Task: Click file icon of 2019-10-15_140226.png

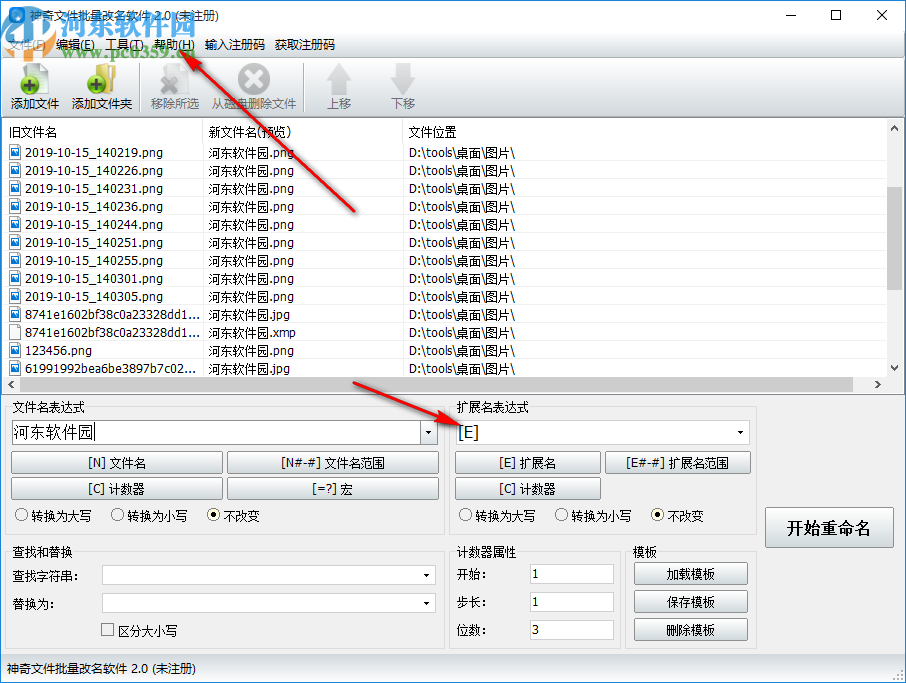Action: pos(15,170)
